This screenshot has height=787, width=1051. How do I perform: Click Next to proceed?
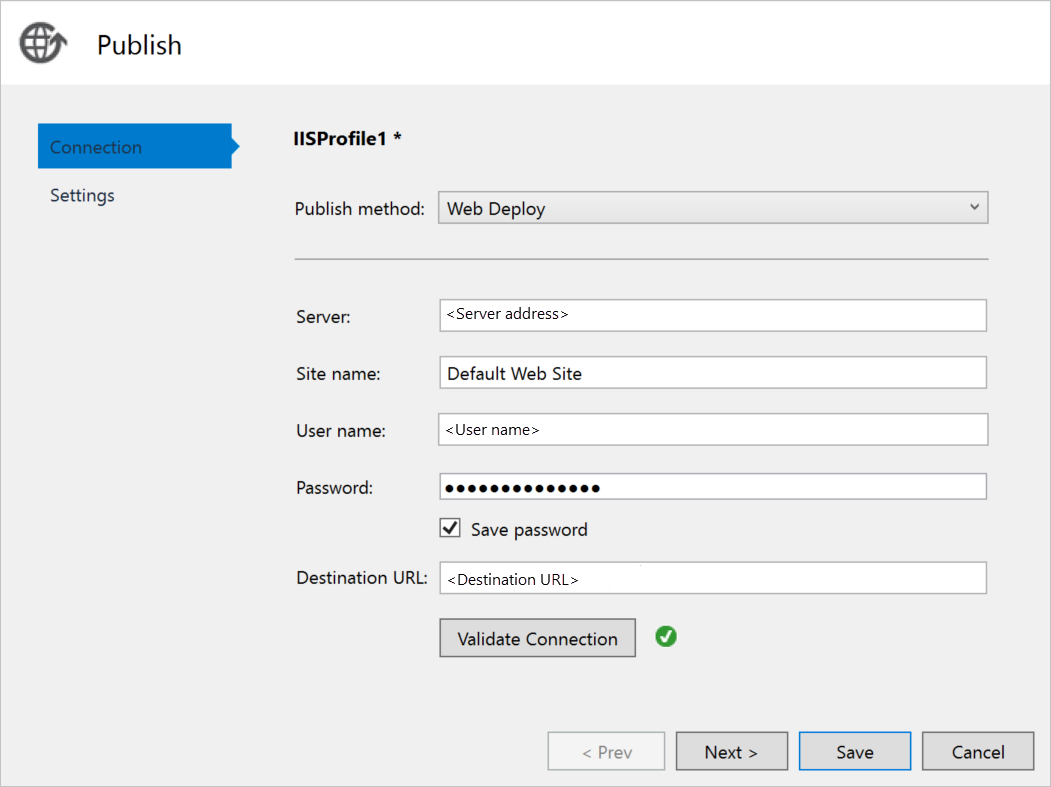pos(732,751)
